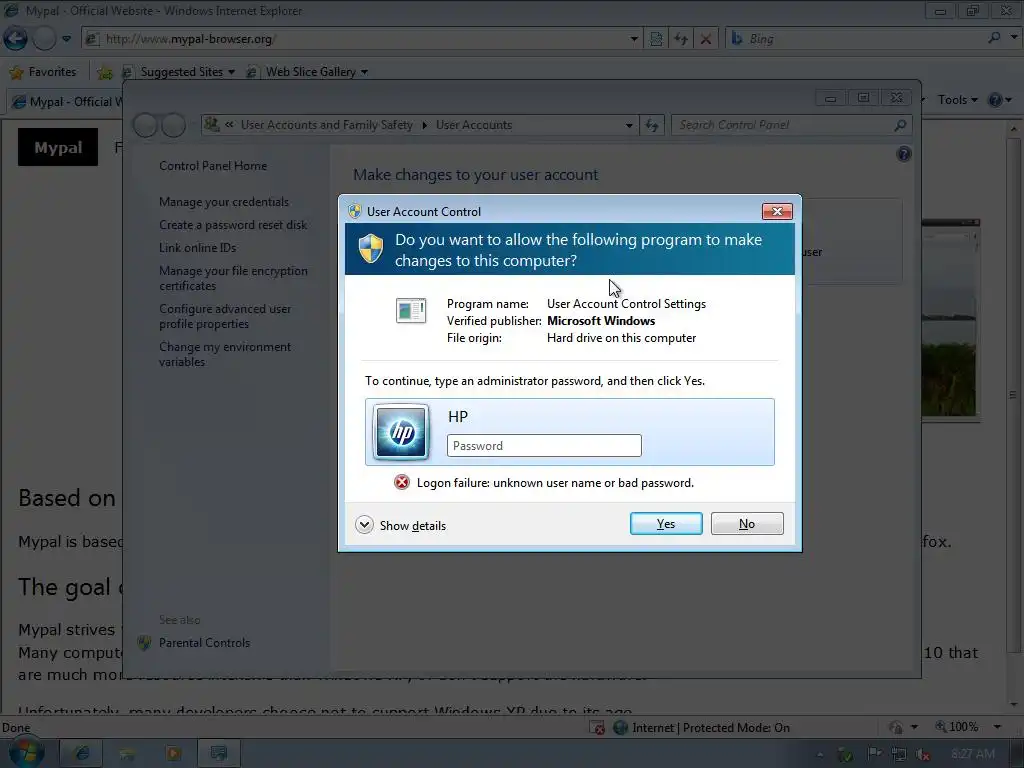Click Control Panel back navigation button

click(145, 125)
